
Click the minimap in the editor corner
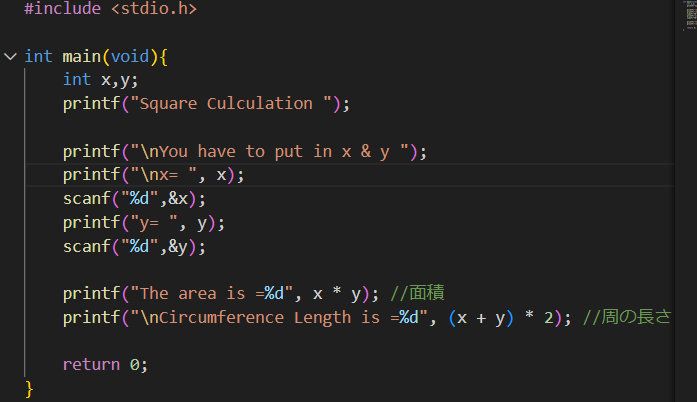690,15
